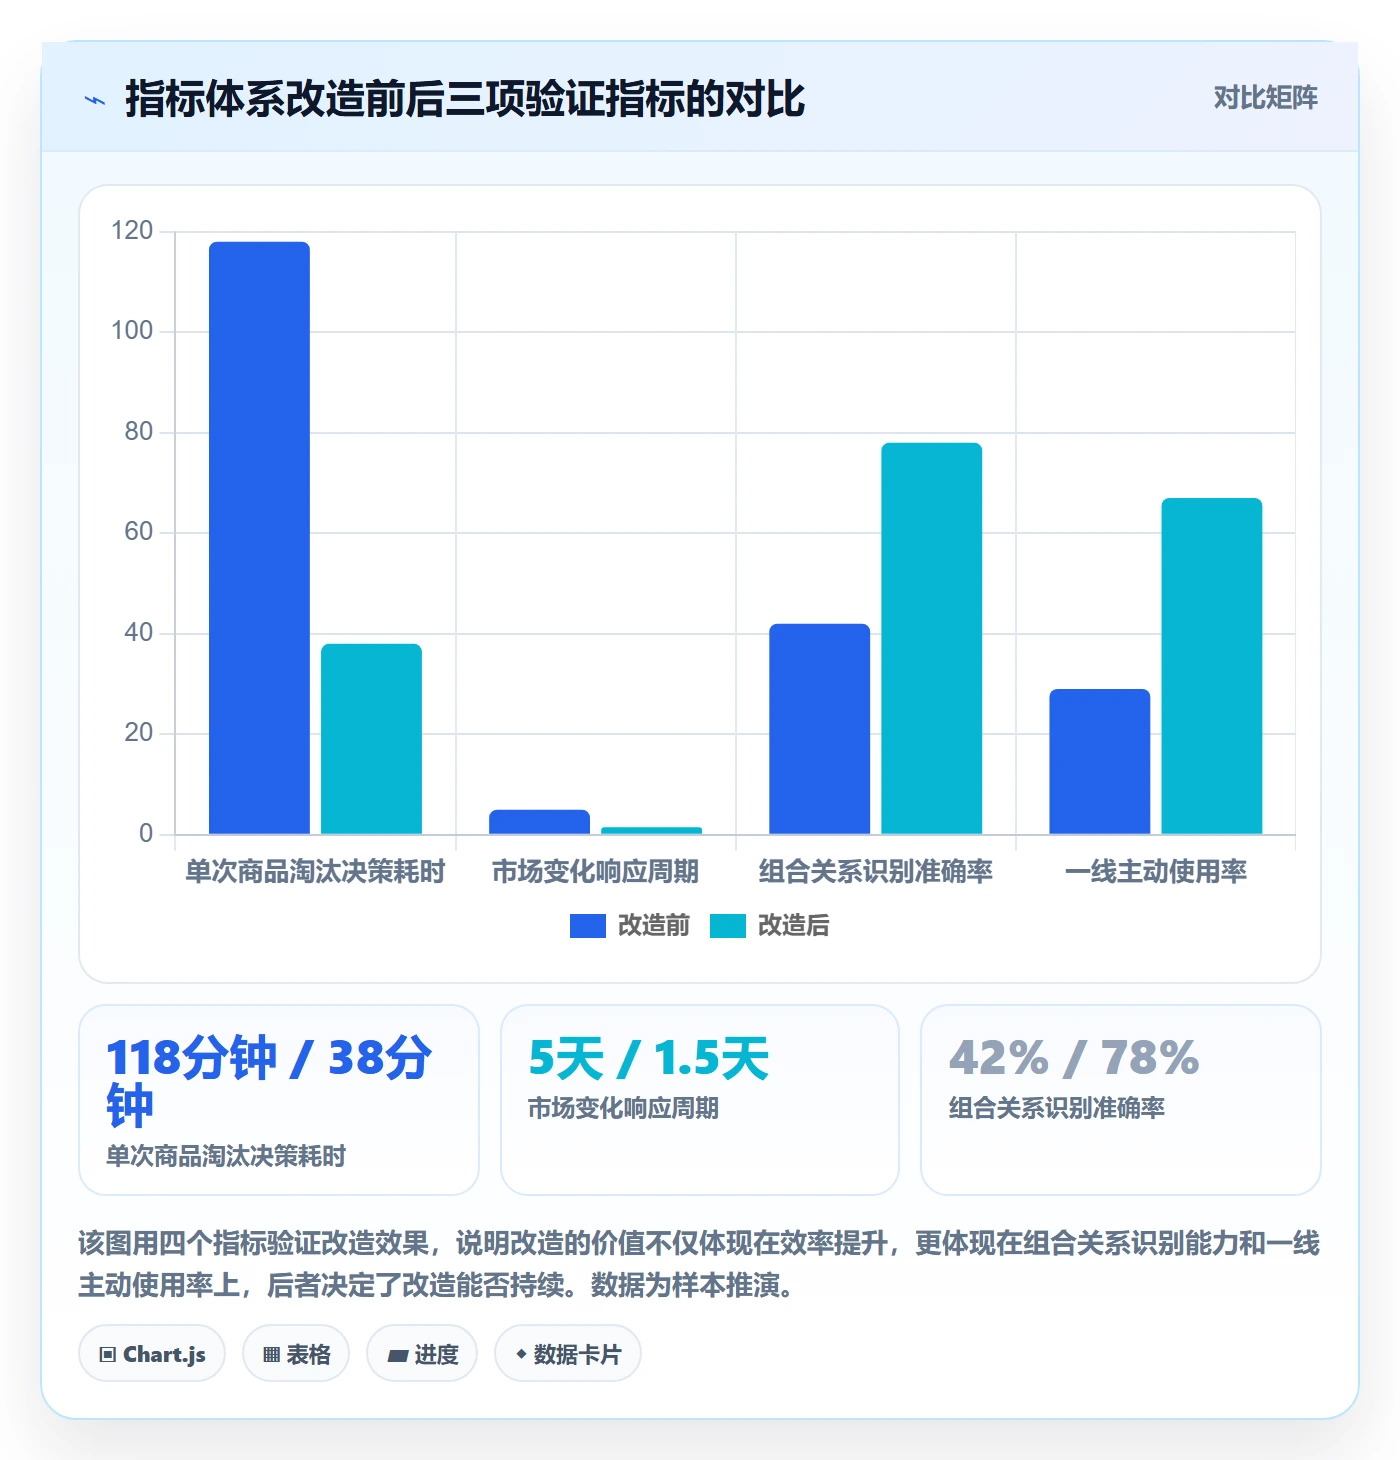Click the 改造前 bar for 组合关系识别准确率
The width and height of the screenshot is (1400, 1460).
(x=819, y=729)
